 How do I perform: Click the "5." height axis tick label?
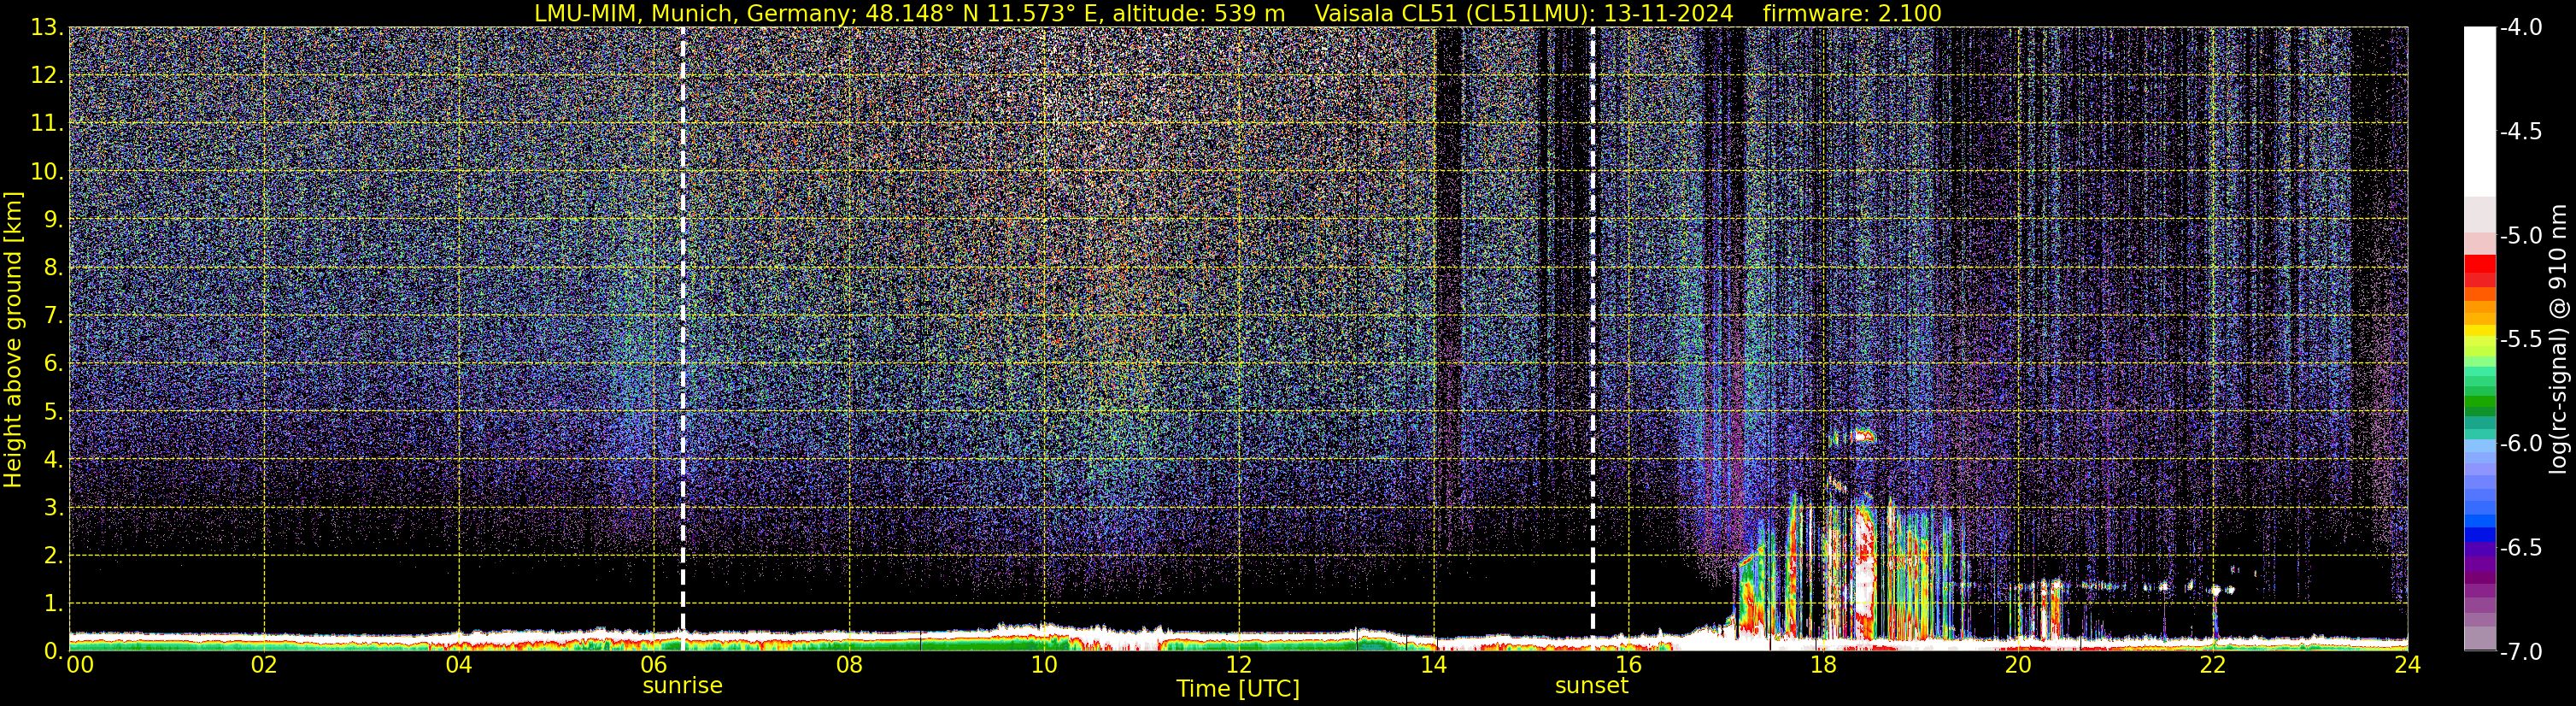click(x=53, y=411)
